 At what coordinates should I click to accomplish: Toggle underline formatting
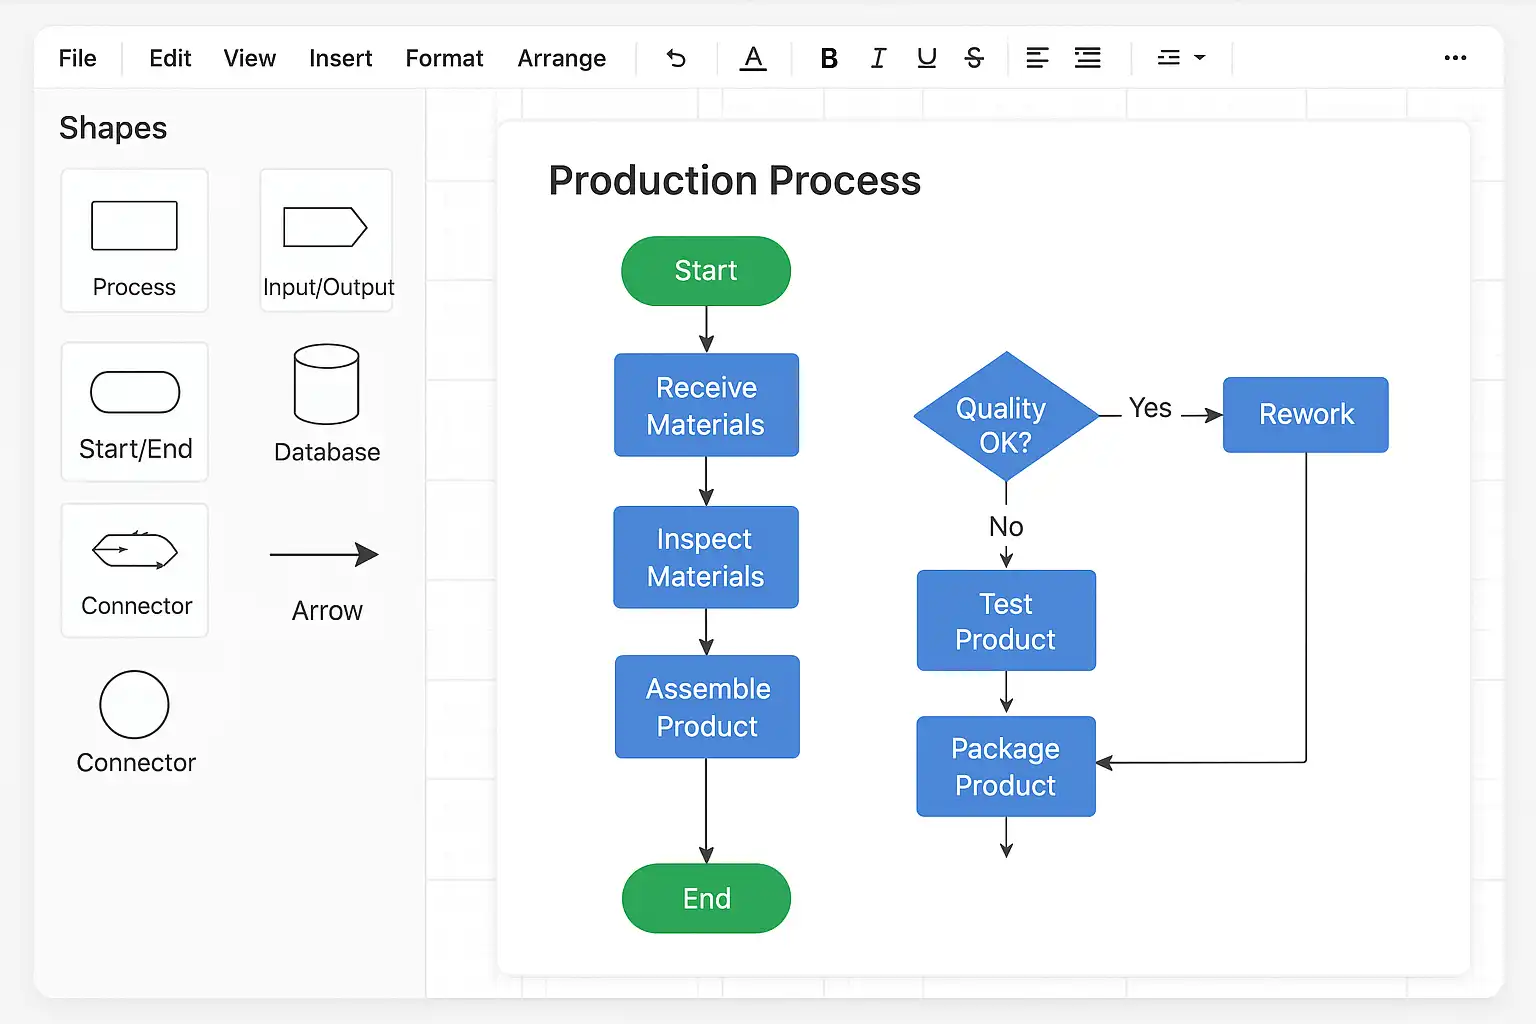click(926, 59)
